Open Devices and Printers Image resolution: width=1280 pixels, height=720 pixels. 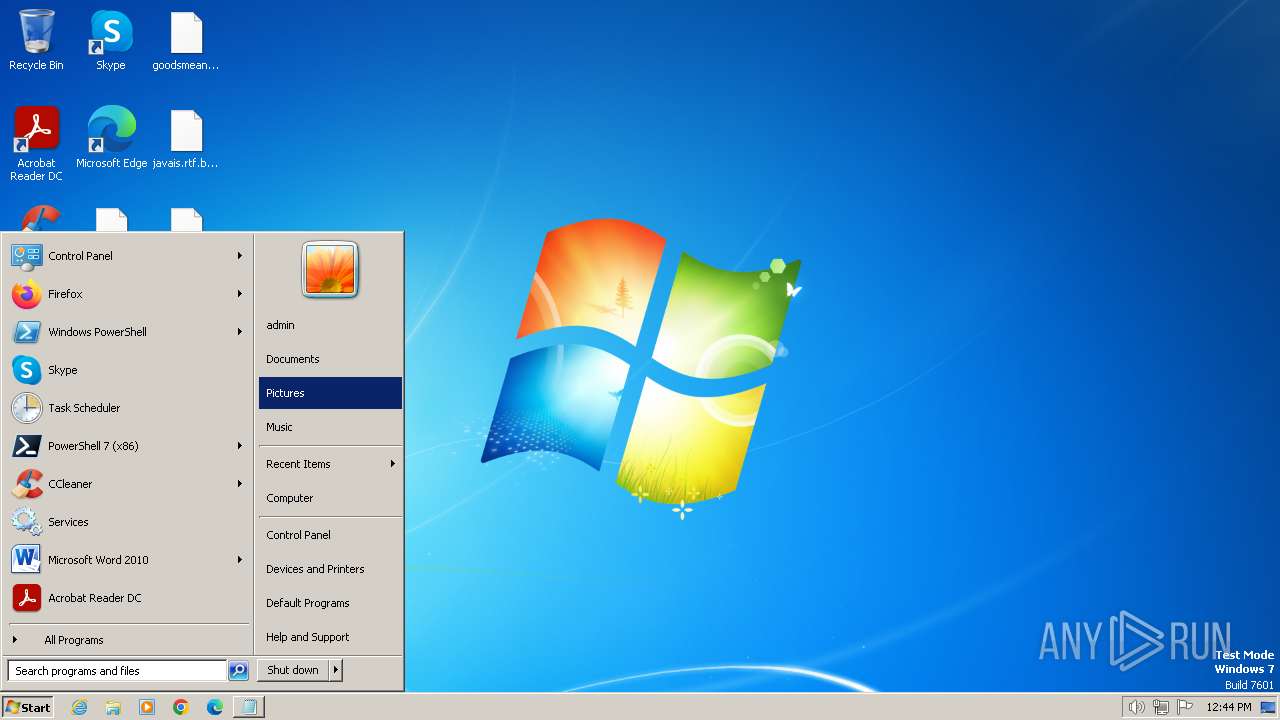pos(330,569)
